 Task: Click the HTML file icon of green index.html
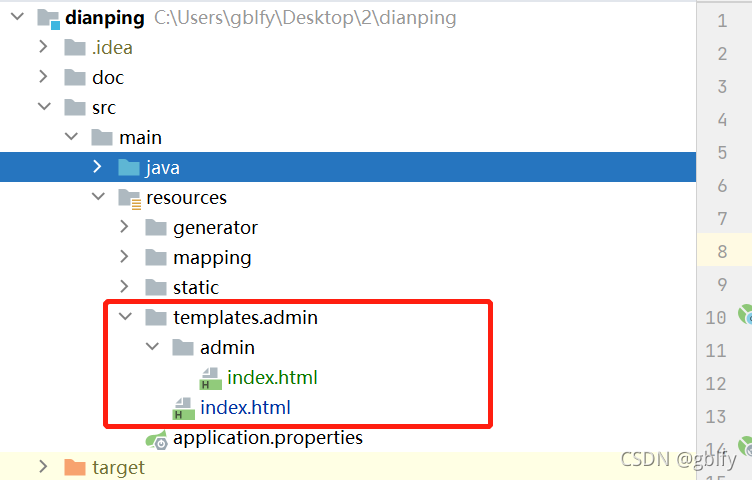[211, 378]
